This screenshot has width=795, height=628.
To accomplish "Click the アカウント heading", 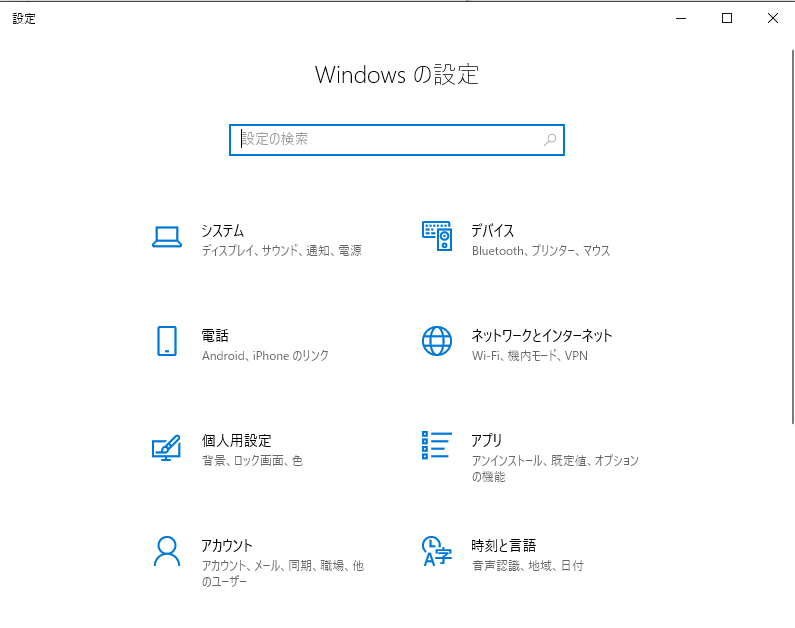I will (227, 545).
